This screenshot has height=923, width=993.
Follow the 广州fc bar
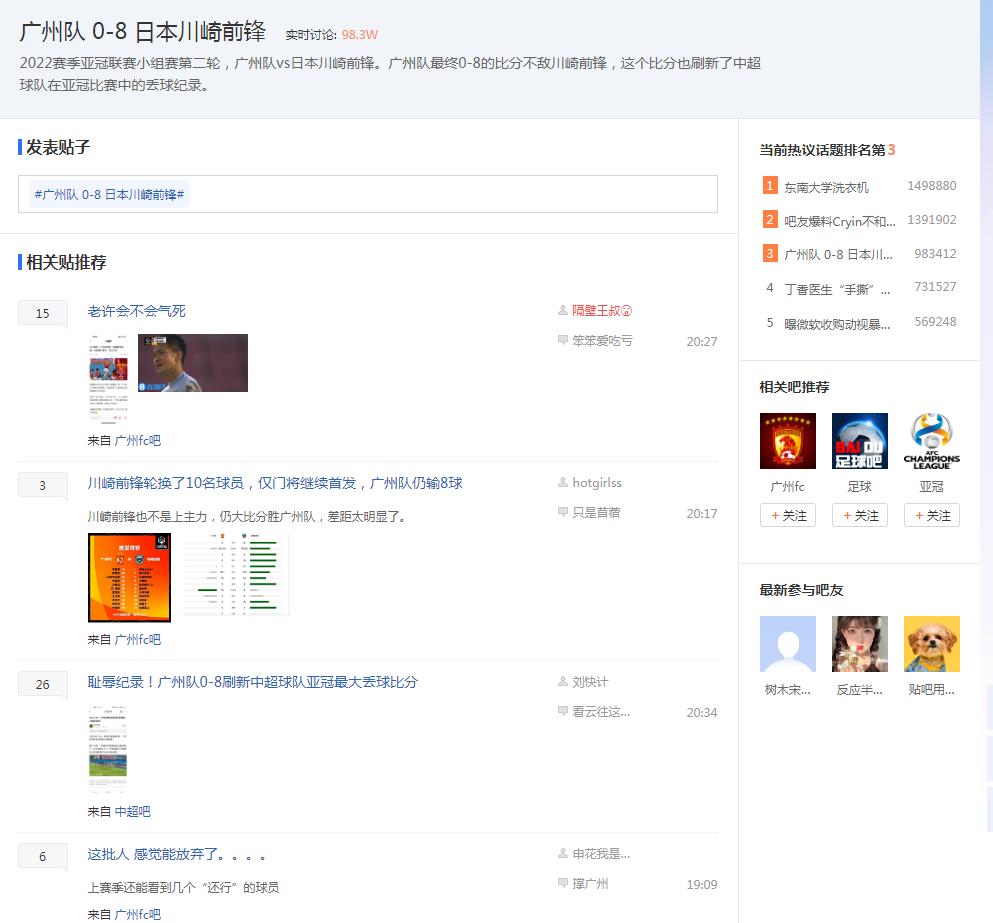(x=788, y=515)
